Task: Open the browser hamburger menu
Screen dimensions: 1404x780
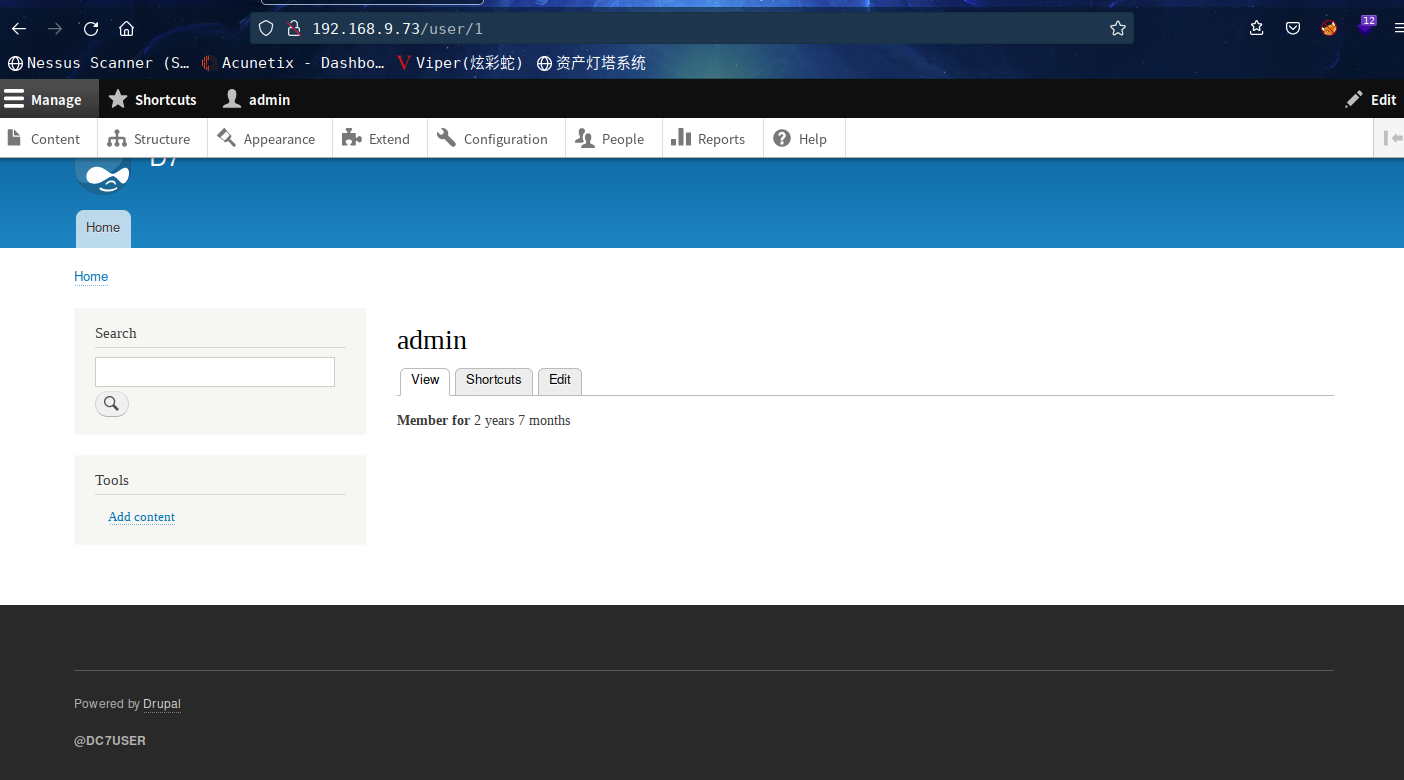Action: coord(1398,29)
